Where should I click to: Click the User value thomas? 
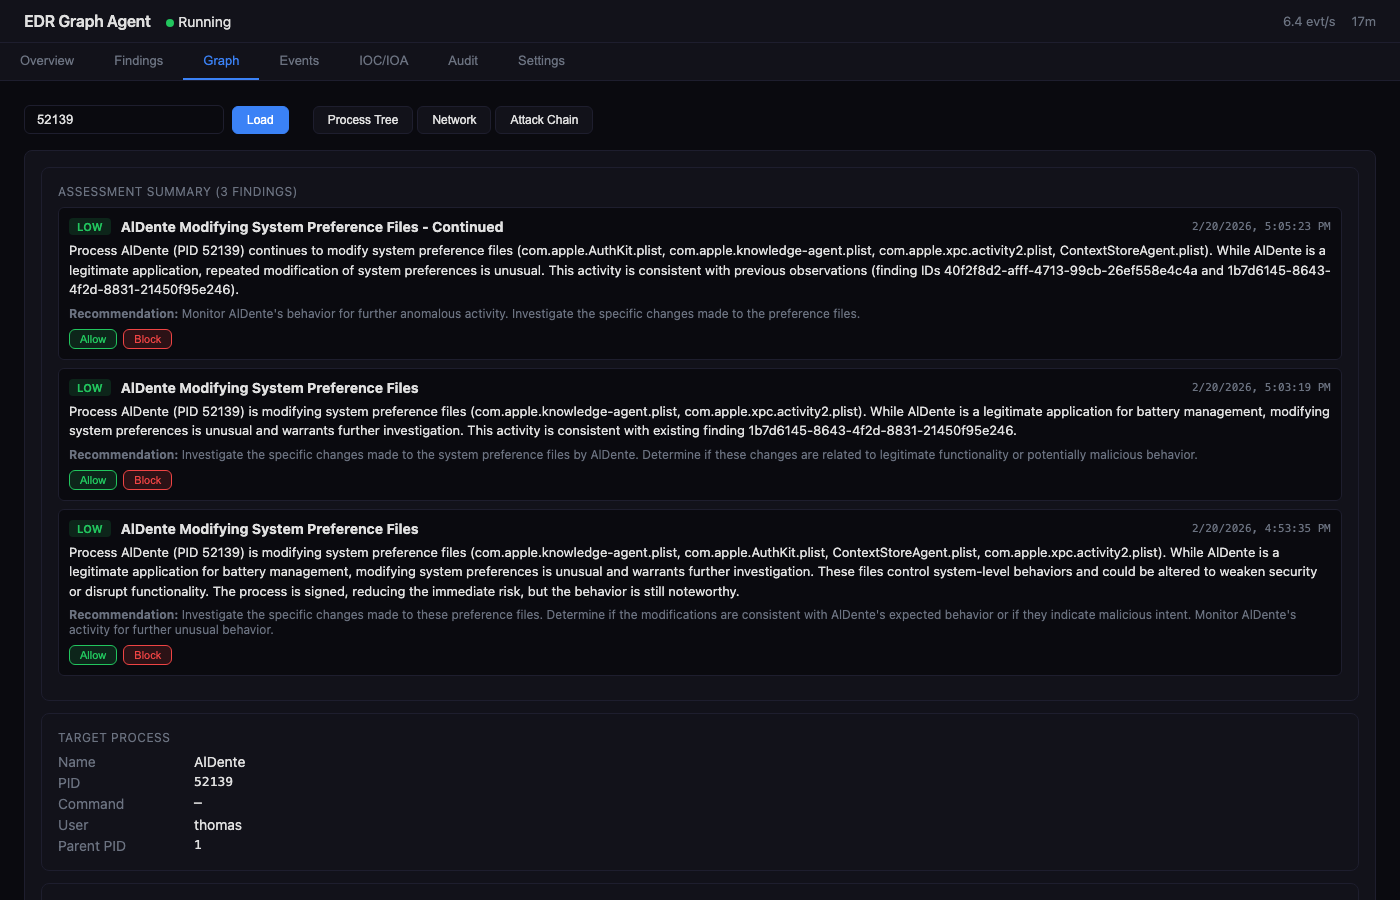tap(218, 825)
